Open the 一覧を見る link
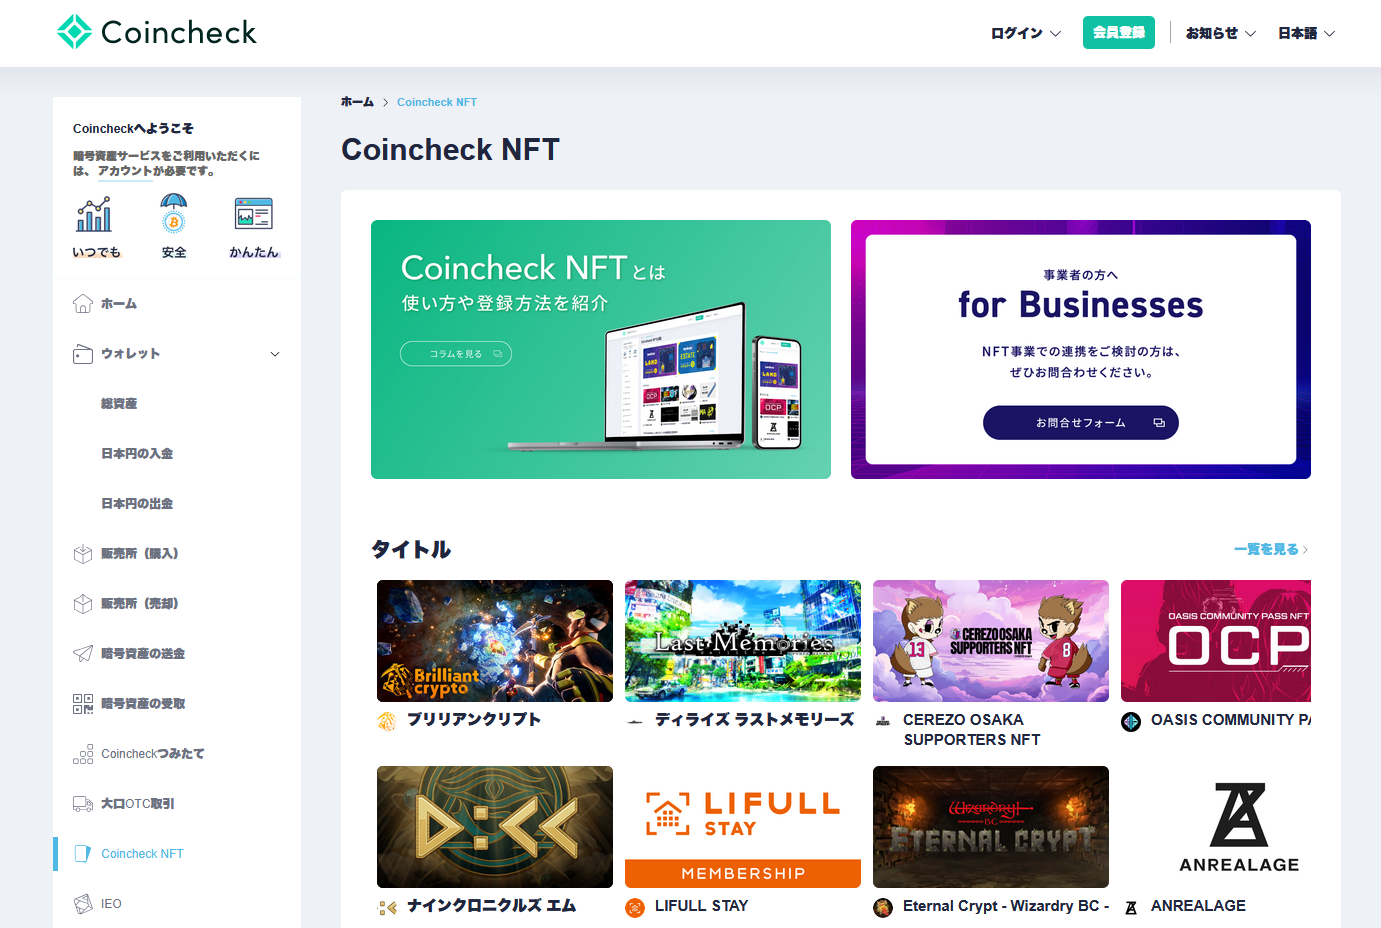This screenshot has height=928, width=1381. click(x=1270, y=549)
